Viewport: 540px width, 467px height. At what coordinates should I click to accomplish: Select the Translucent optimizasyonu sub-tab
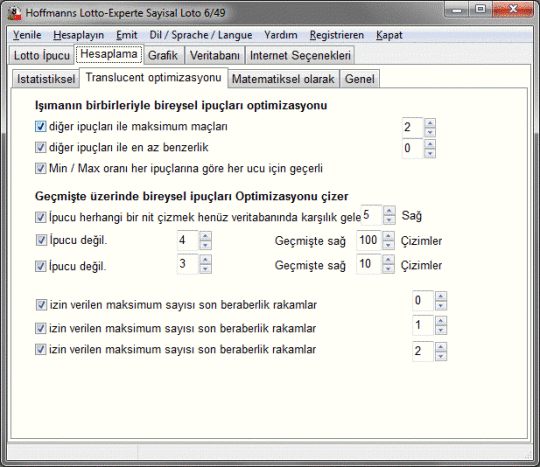click(153, 78)
